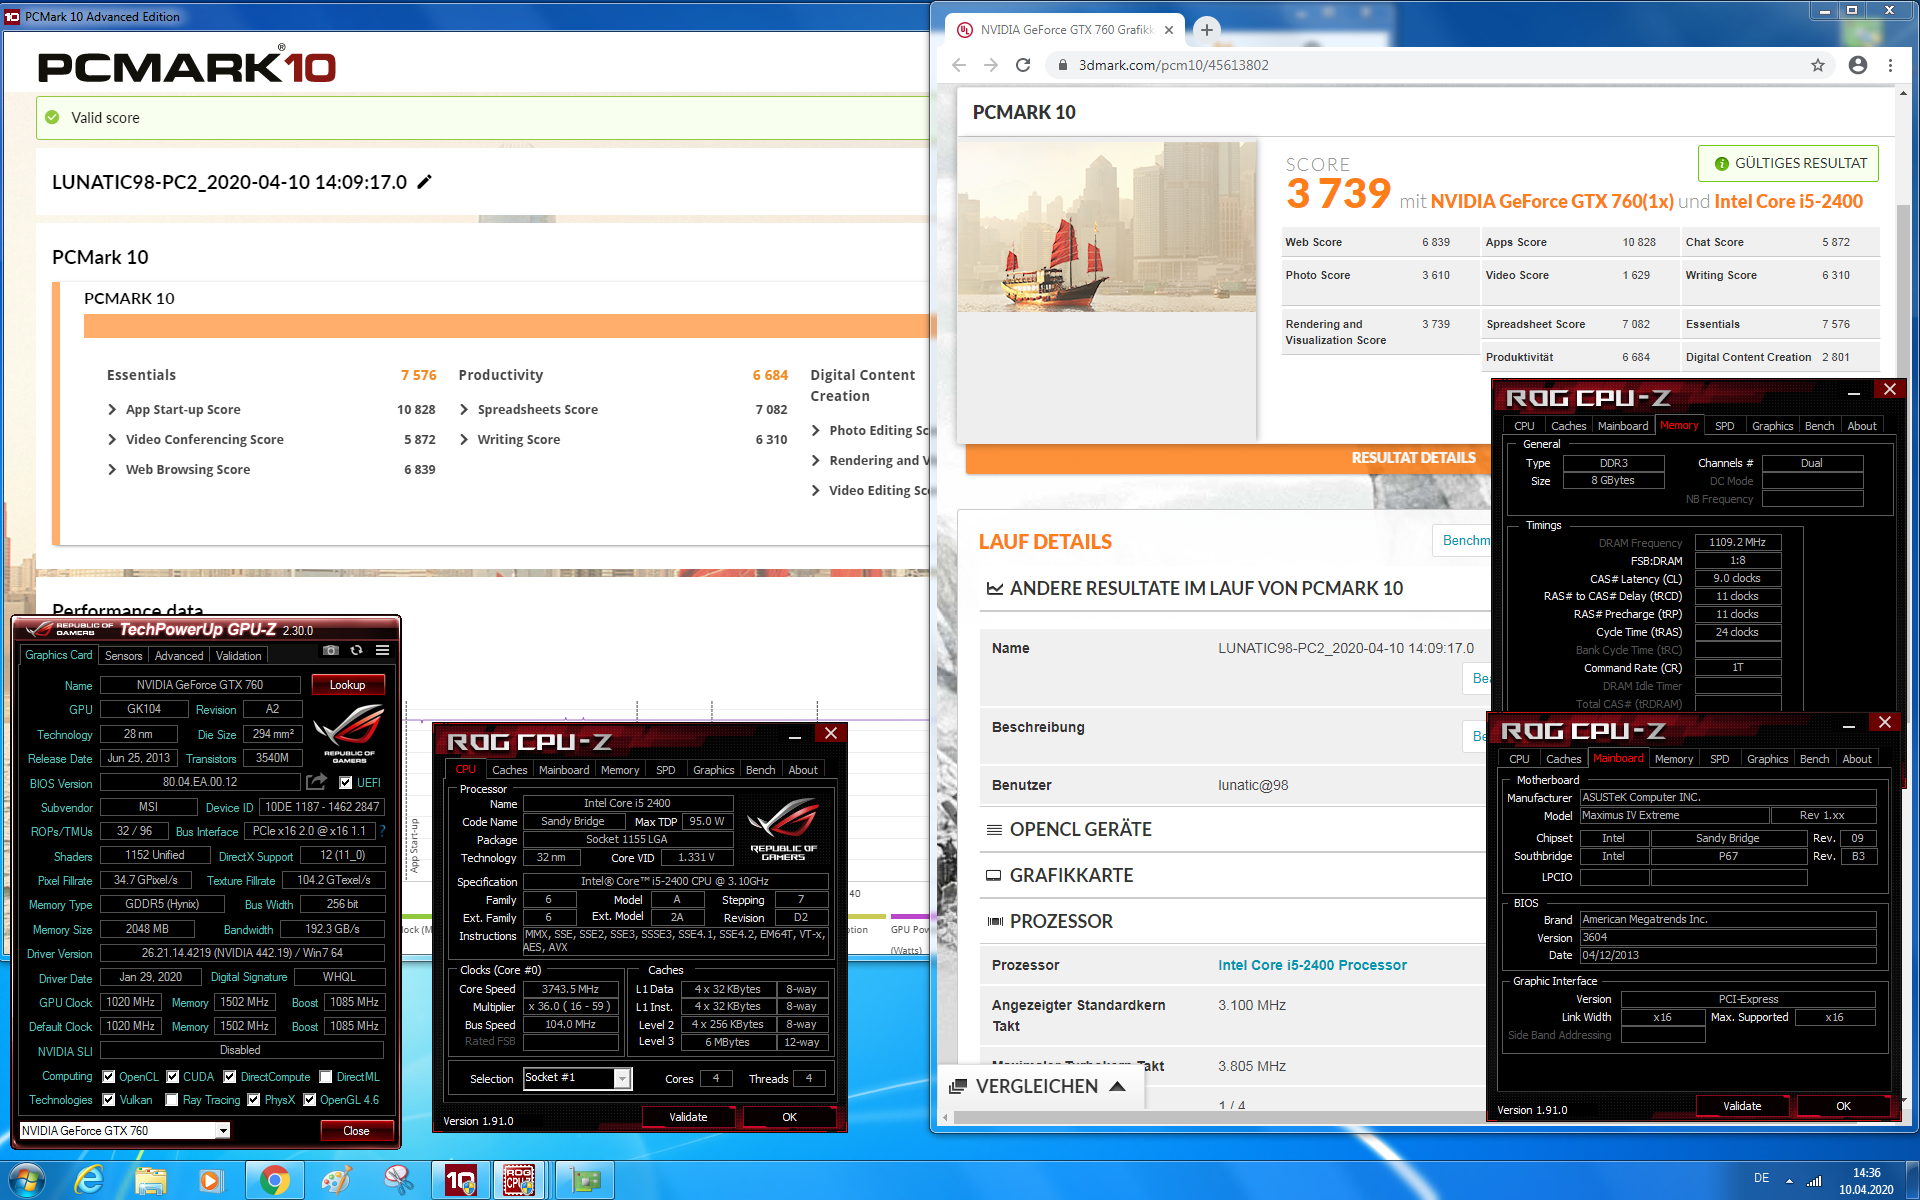Switch to PCMark 10 in the taskbar
Screen dimensions: 1920x1200
click(x=459, y=1180)
